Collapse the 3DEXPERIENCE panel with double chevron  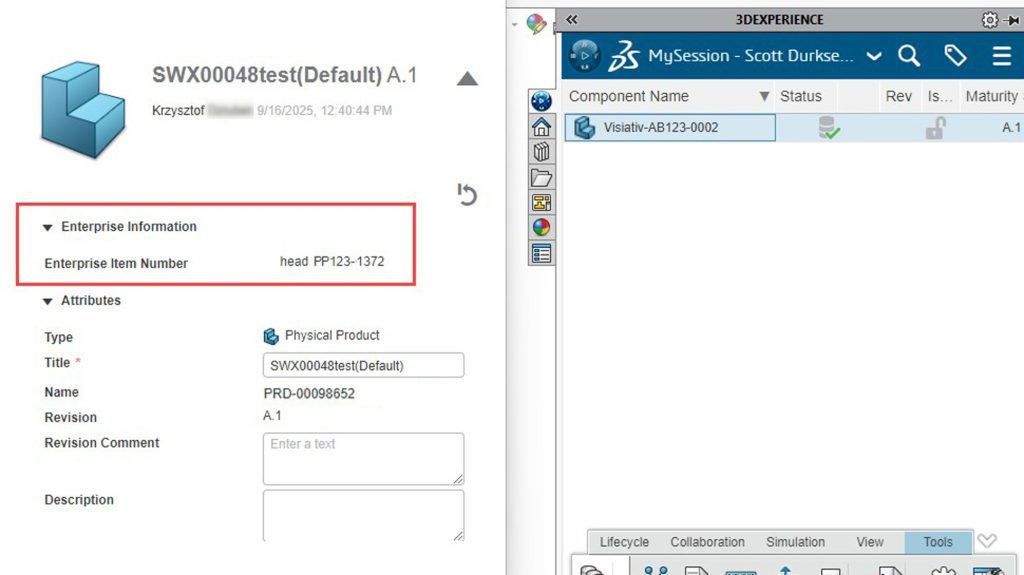tap(571, 20)
